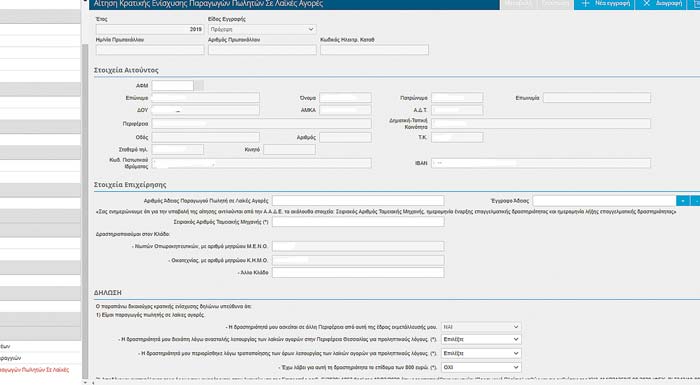Open the Είδος Εγγραφής dropdown
700x385 pixels.
tap(262, 29)
